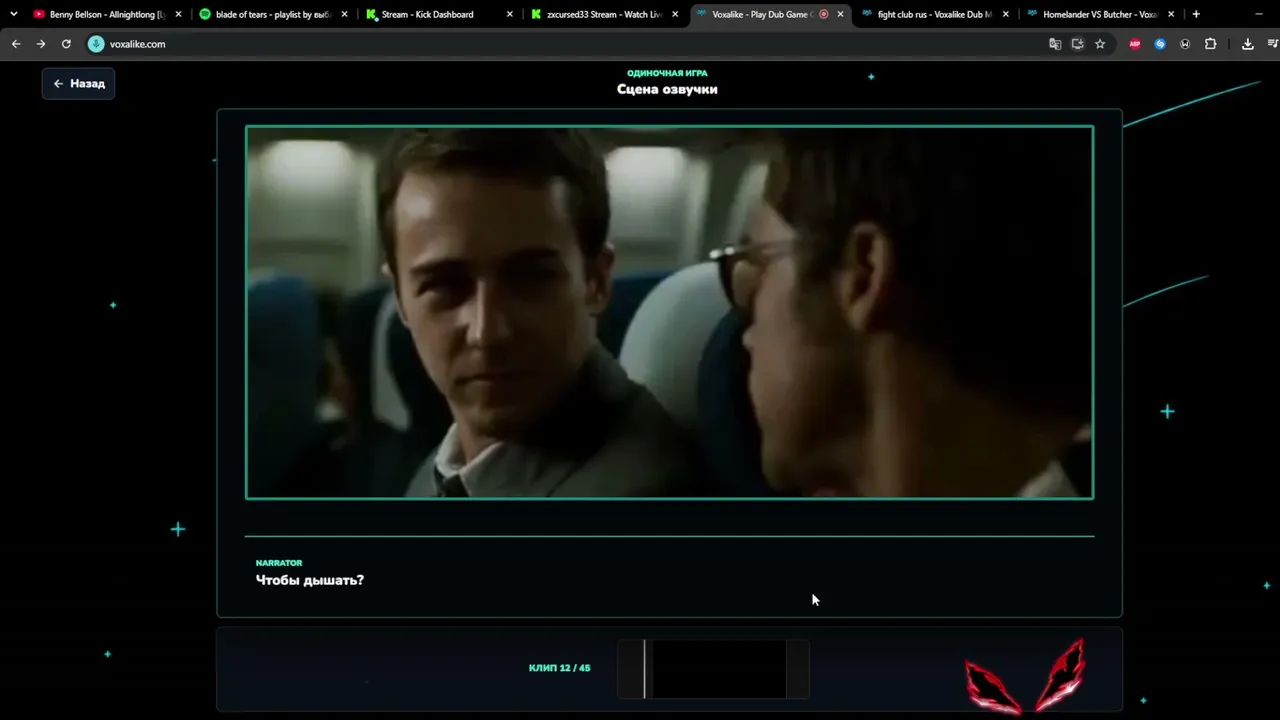Click the "ОДИНОЧНАЯ ИГРА" label

tap(667, 73)
